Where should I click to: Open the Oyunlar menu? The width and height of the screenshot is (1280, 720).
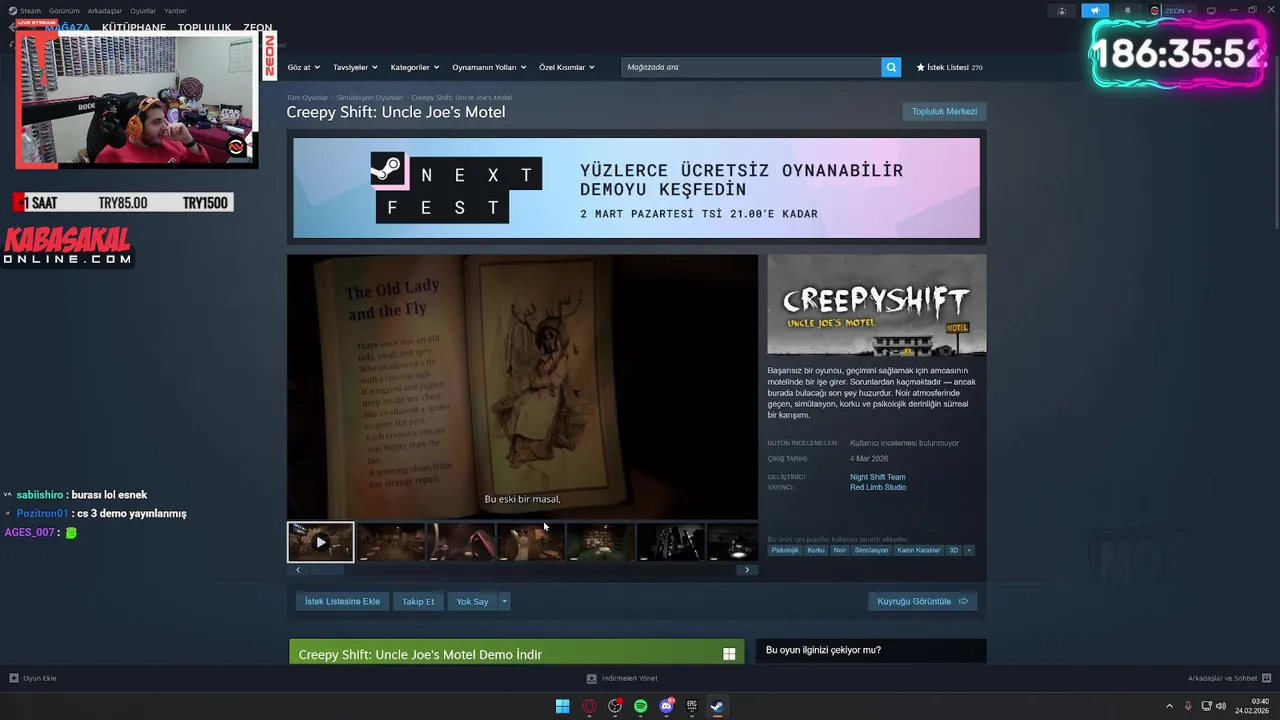click(143, 10)
